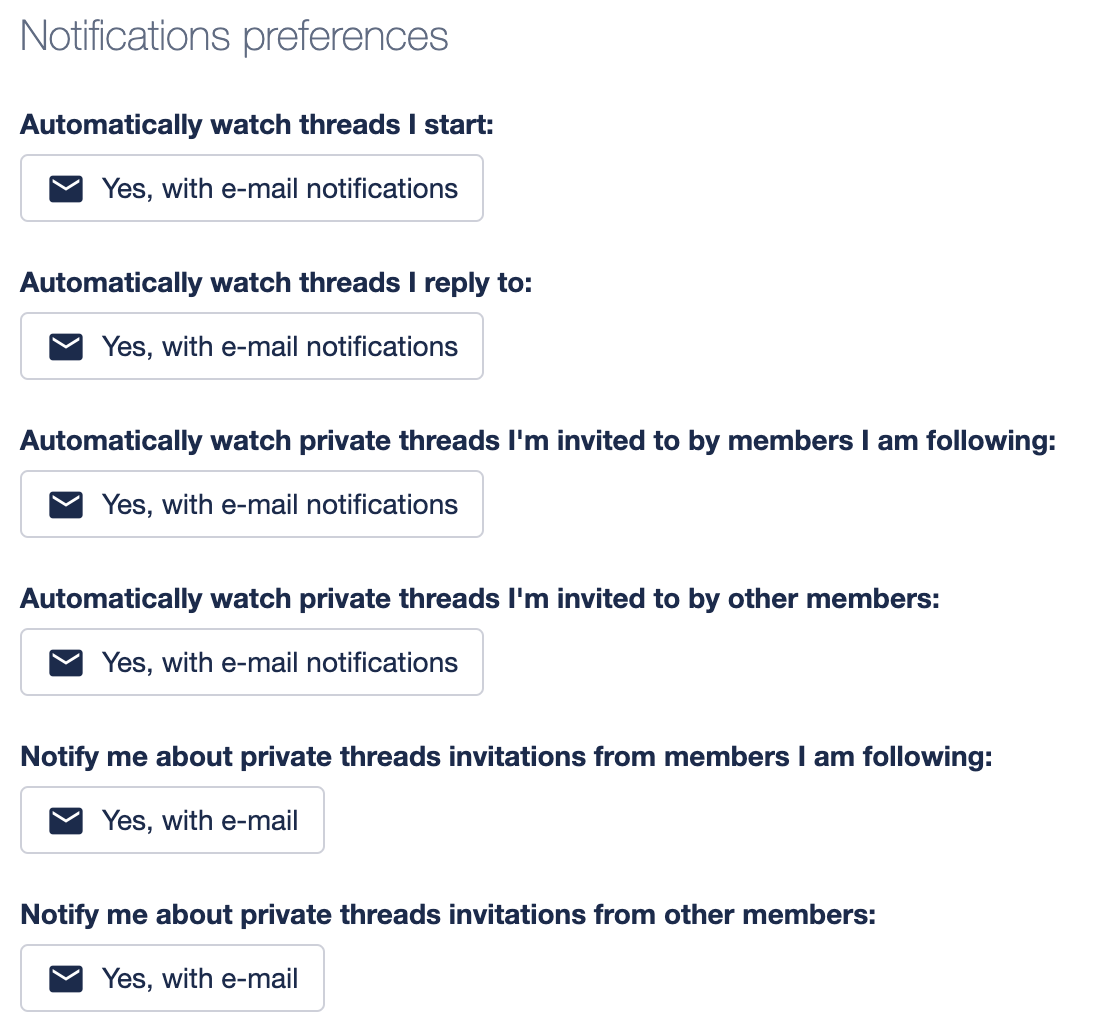Open invitation notification dropdown for followed members
The width and height of the screenshot is (1112, 1032).
coord(172,821)
